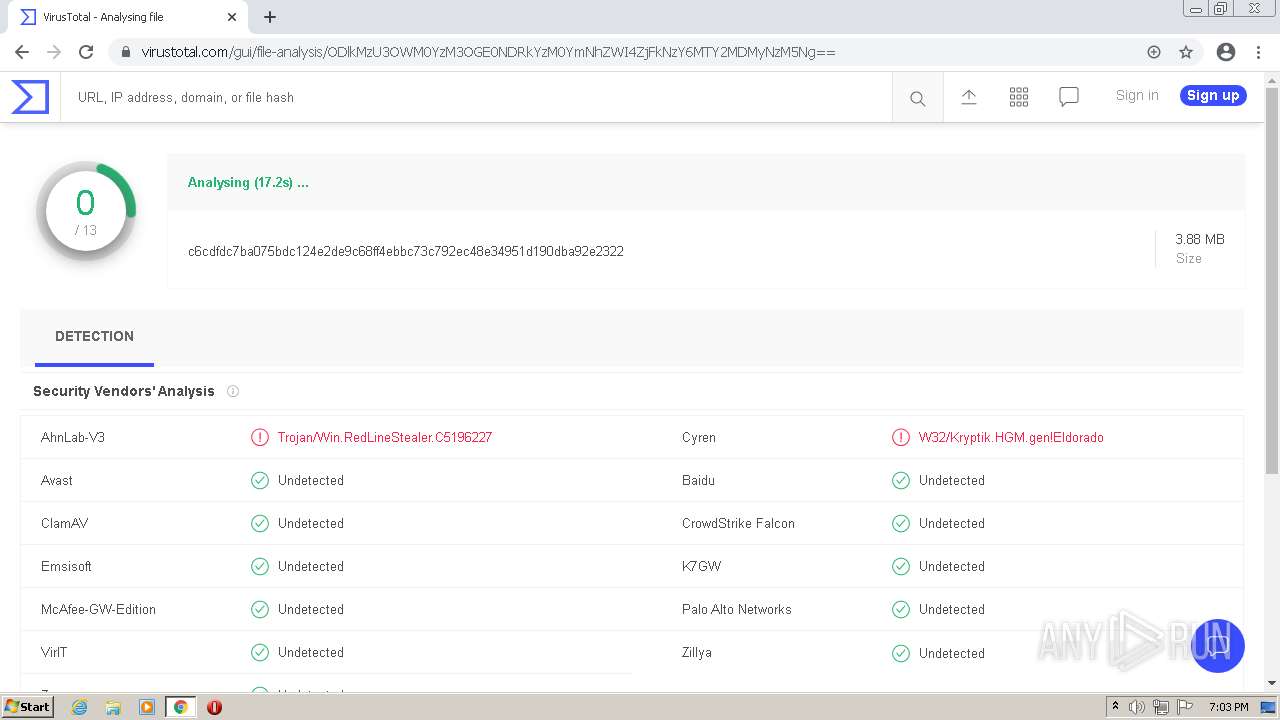The image size is (1280, 720).
Task: Click the Analysing (17.2s) status text
Action: click(x=248, y=182)
